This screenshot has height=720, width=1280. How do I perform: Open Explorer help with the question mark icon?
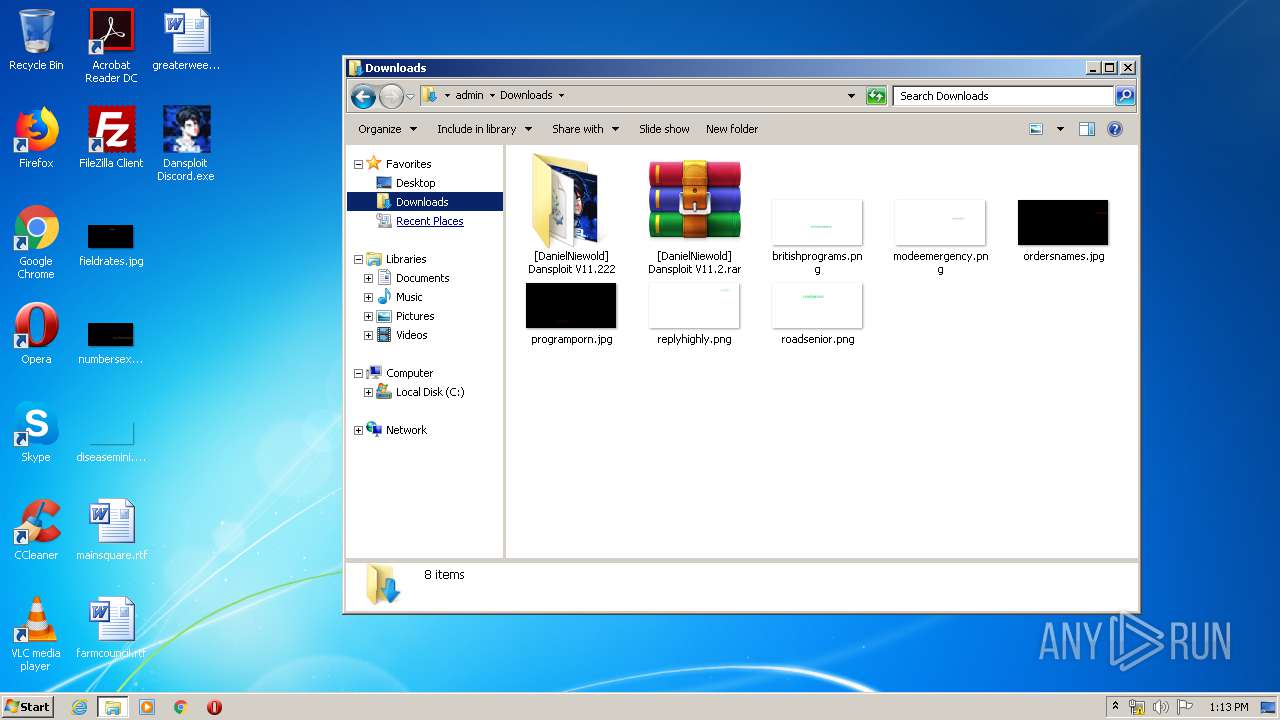pos(1115,129)
